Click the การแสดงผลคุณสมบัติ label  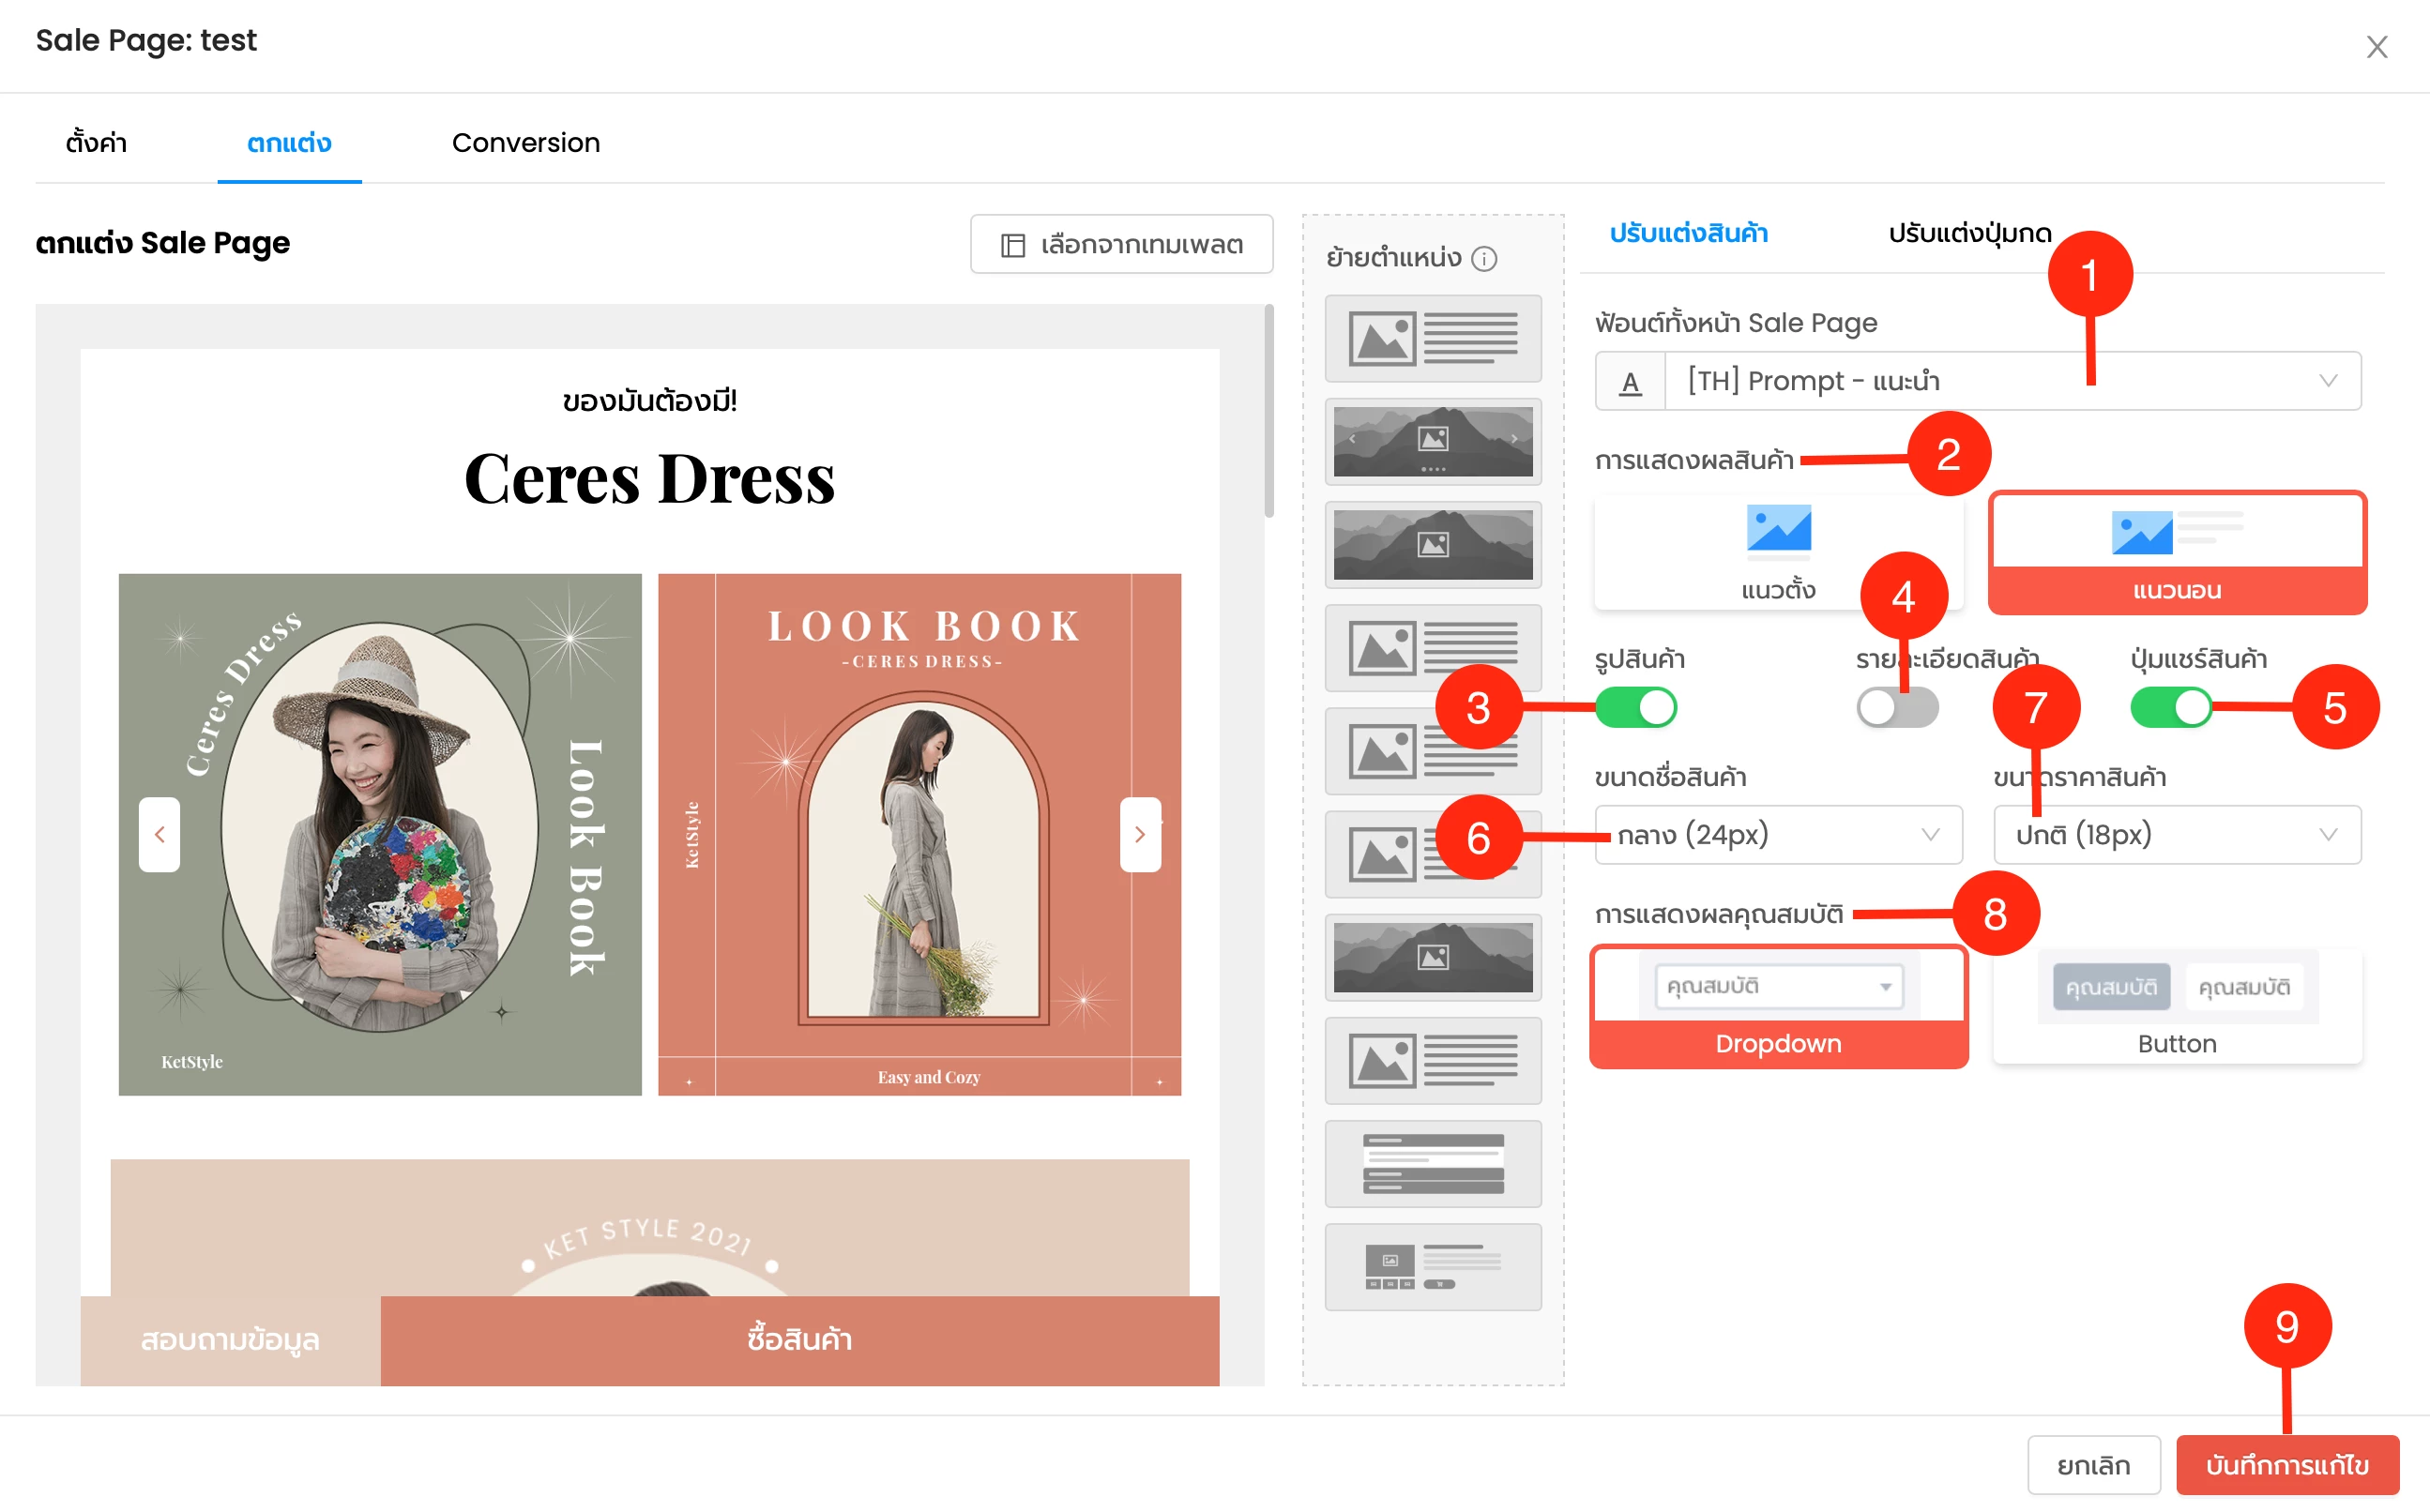(x=1719, y=914)
